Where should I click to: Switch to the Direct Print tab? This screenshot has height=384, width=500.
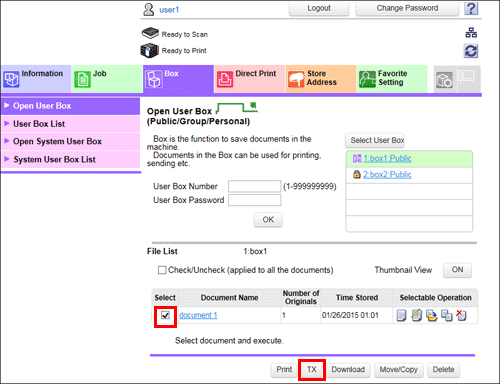point(250,79)
